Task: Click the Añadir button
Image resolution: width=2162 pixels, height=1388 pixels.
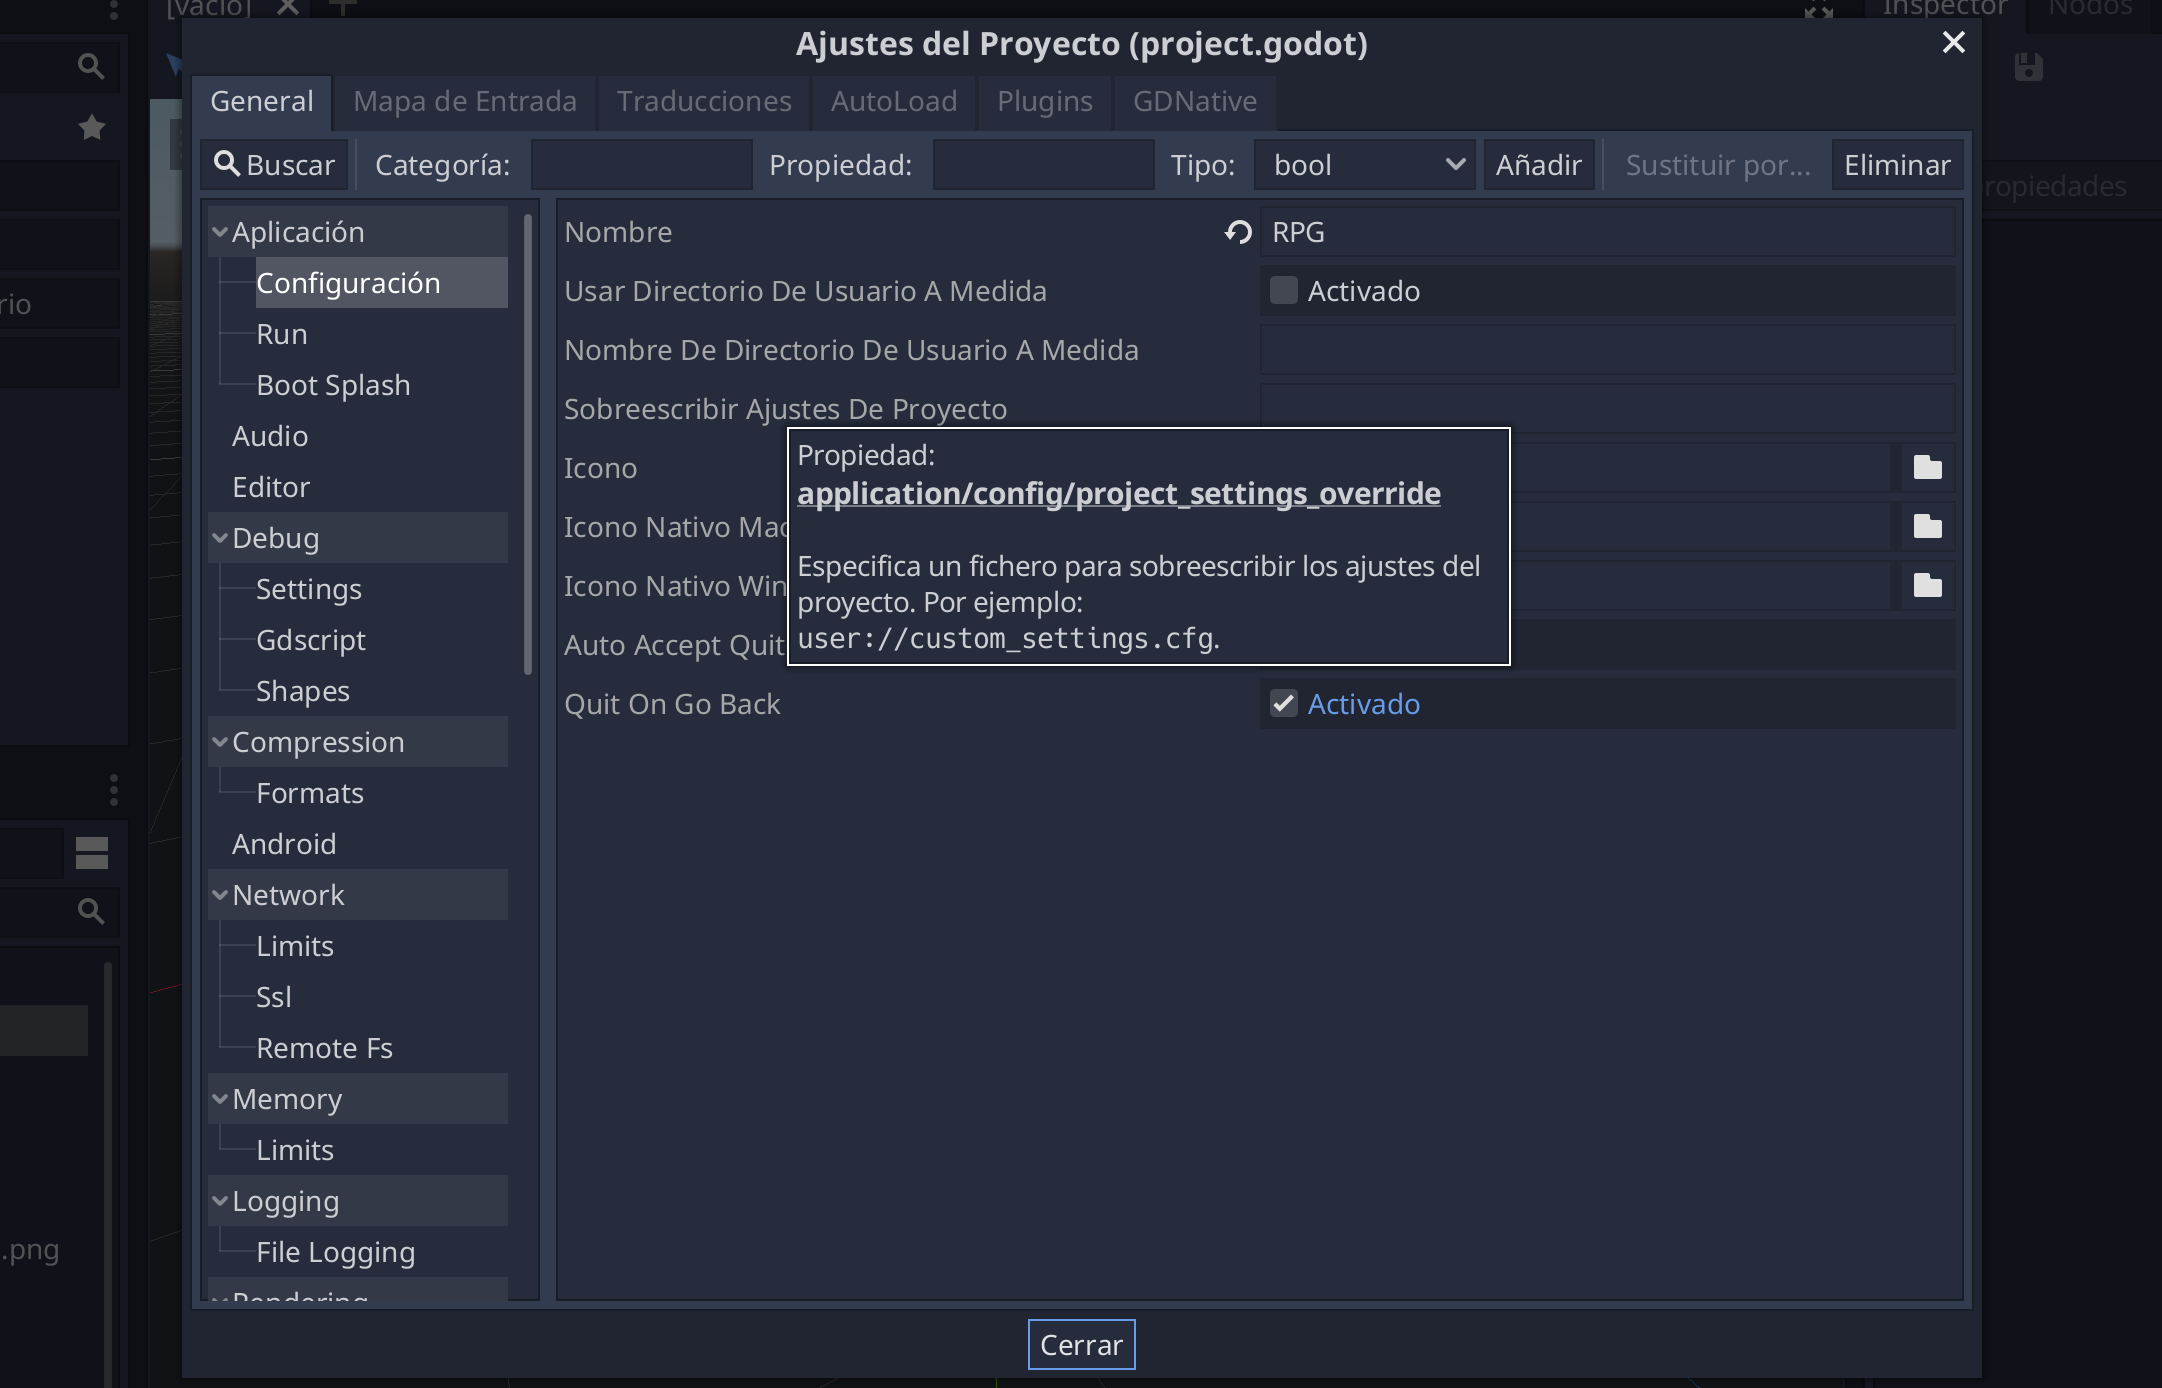Action: 1538,165
